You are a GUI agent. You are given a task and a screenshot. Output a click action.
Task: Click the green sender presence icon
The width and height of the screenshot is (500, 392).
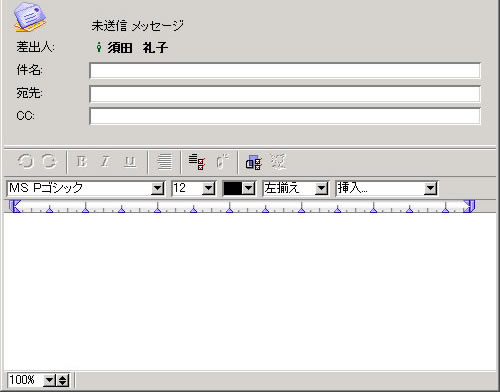(x=99, y=47)
